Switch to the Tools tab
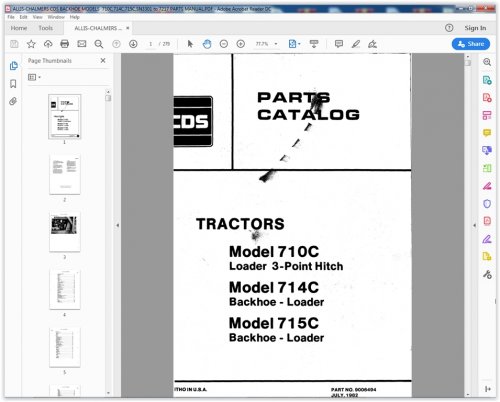Image resolution: width=500 pixels, height=402 pixels. click(46, 28)
